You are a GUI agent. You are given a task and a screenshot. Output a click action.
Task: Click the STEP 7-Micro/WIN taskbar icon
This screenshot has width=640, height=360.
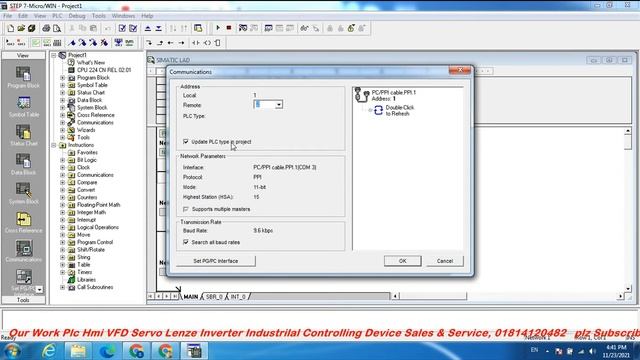tap(194, 351)
